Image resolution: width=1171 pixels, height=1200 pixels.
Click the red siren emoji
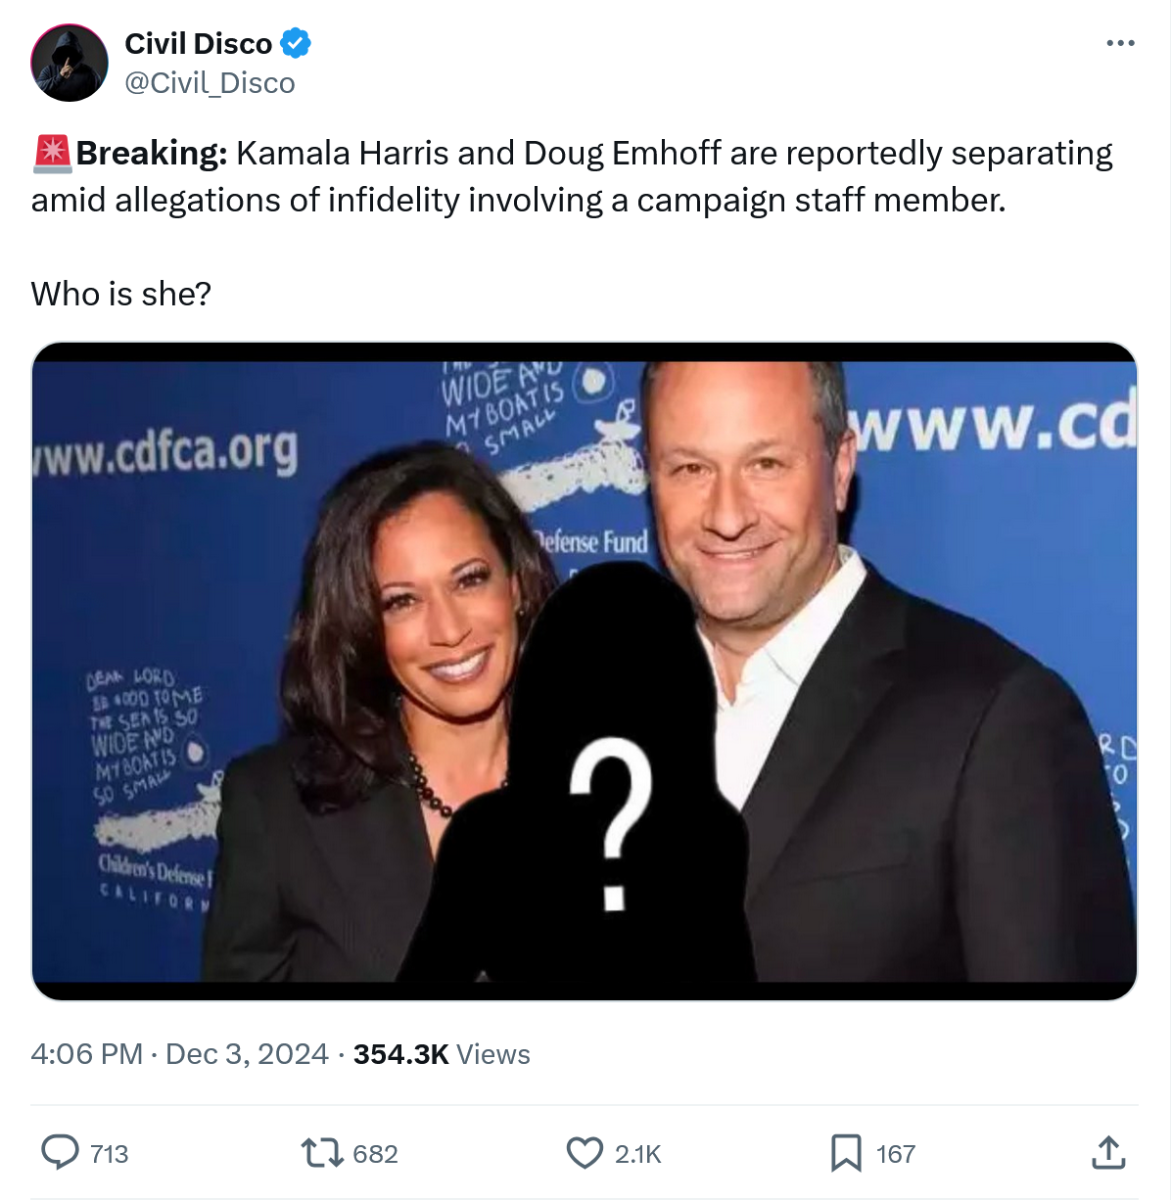click(51, 153)
